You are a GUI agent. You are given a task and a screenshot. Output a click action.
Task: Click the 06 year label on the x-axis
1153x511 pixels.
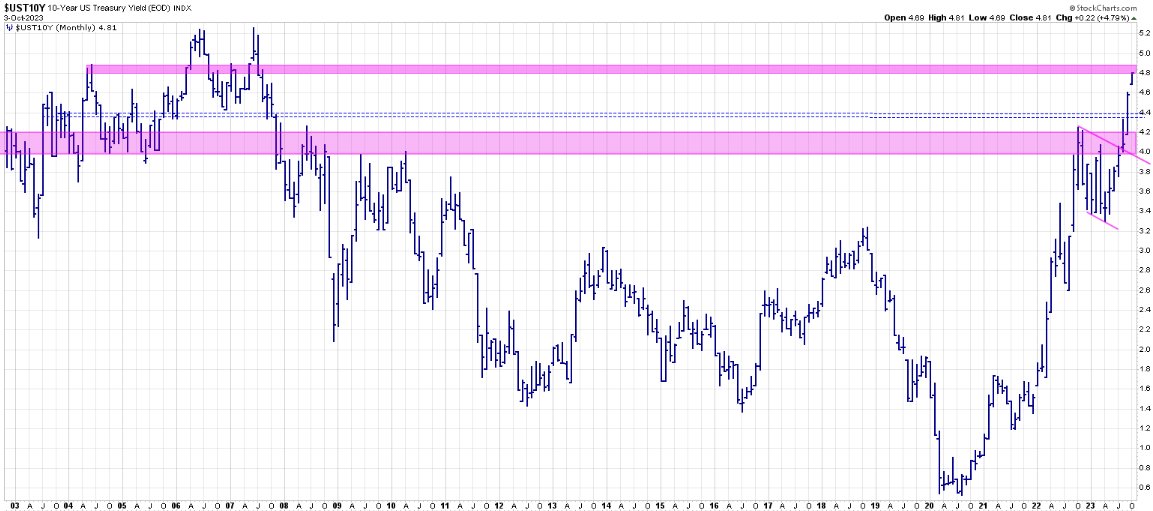click(176, 505)
